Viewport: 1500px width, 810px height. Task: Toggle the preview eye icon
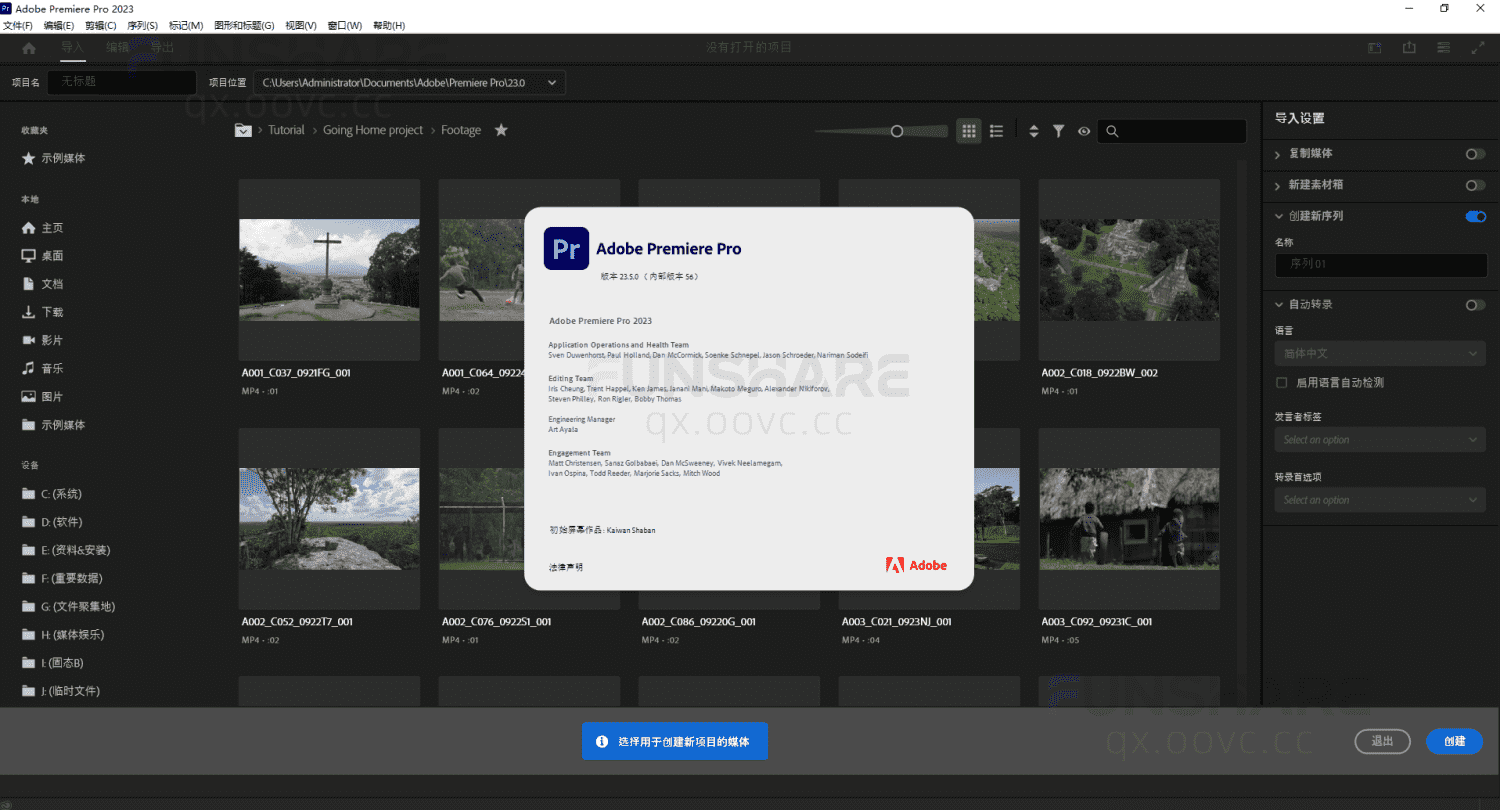[1083, 131]
